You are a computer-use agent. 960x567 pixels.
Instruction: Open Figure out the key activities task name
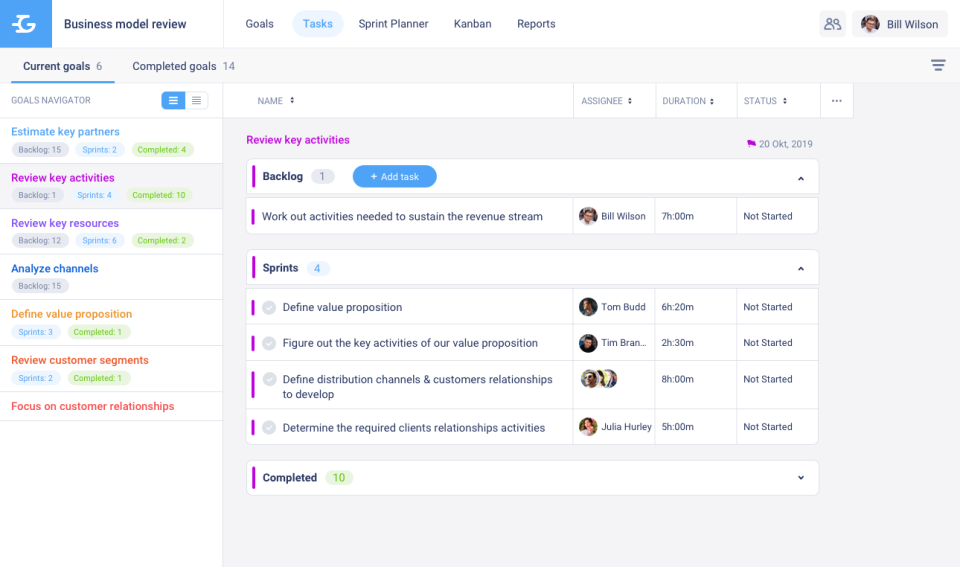coord(410,343)
